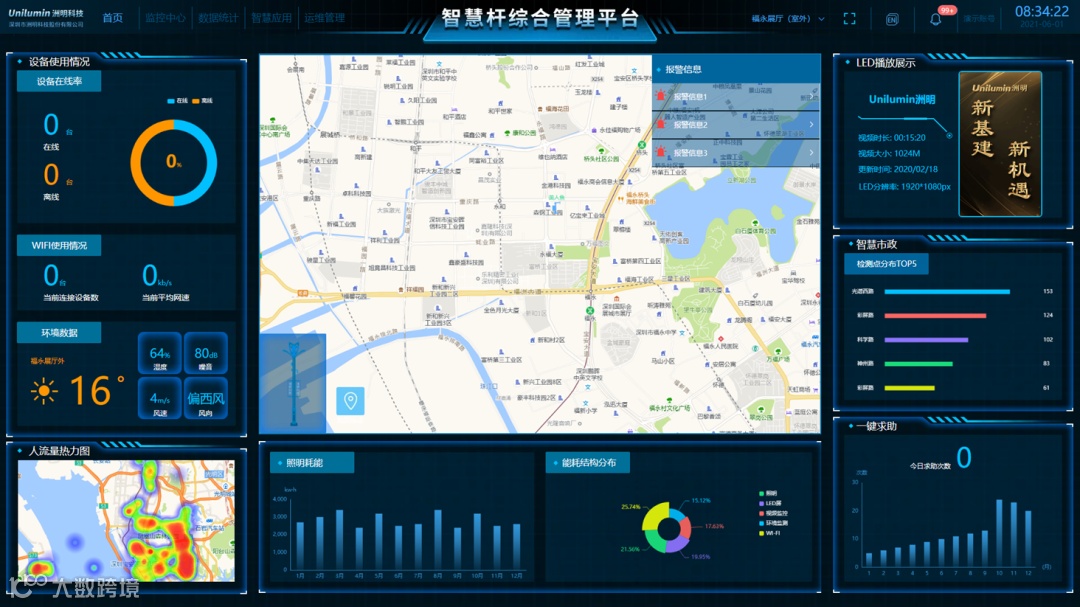This screenshot has height=607, width=1080.
Task: Click the 报警信息 panel header
Action: 736,69
